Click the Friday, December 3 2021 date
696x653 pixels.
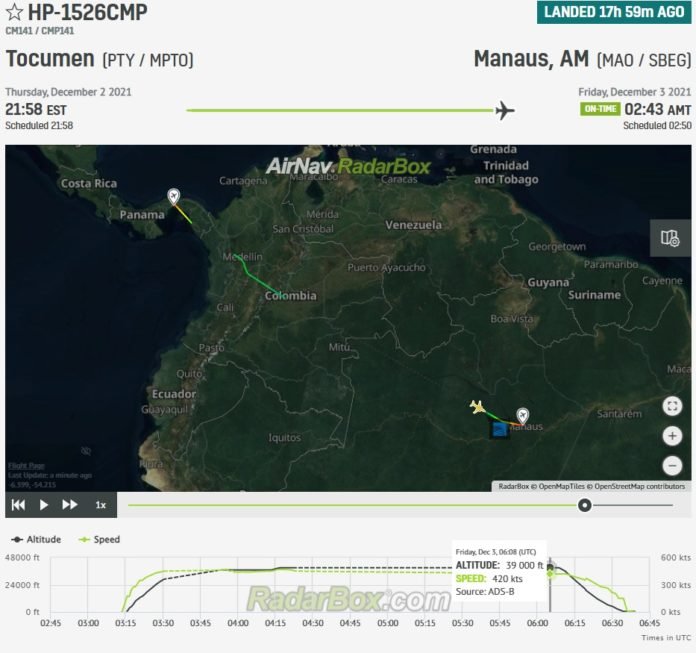coord(635,92)
